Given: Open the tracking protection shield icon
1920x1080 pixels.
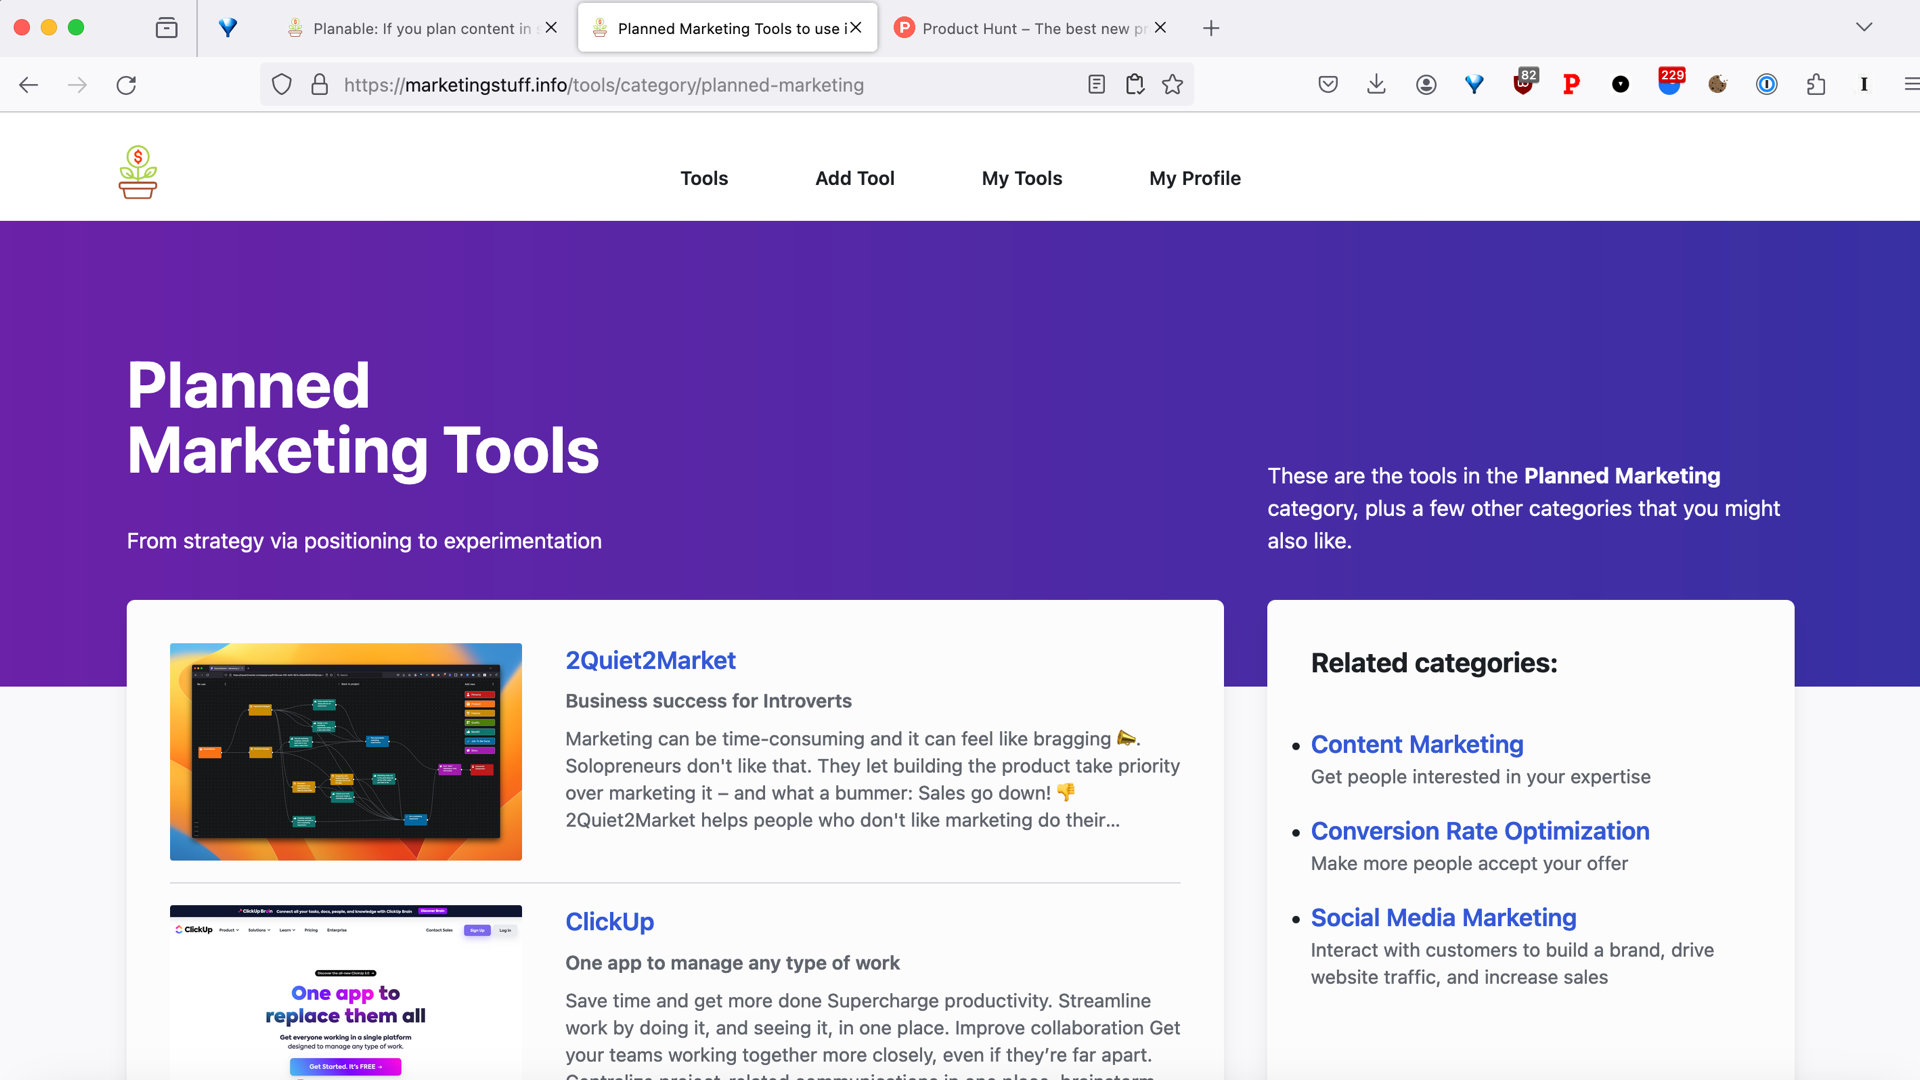Looking at the screenshot, I should click(282, 85).
